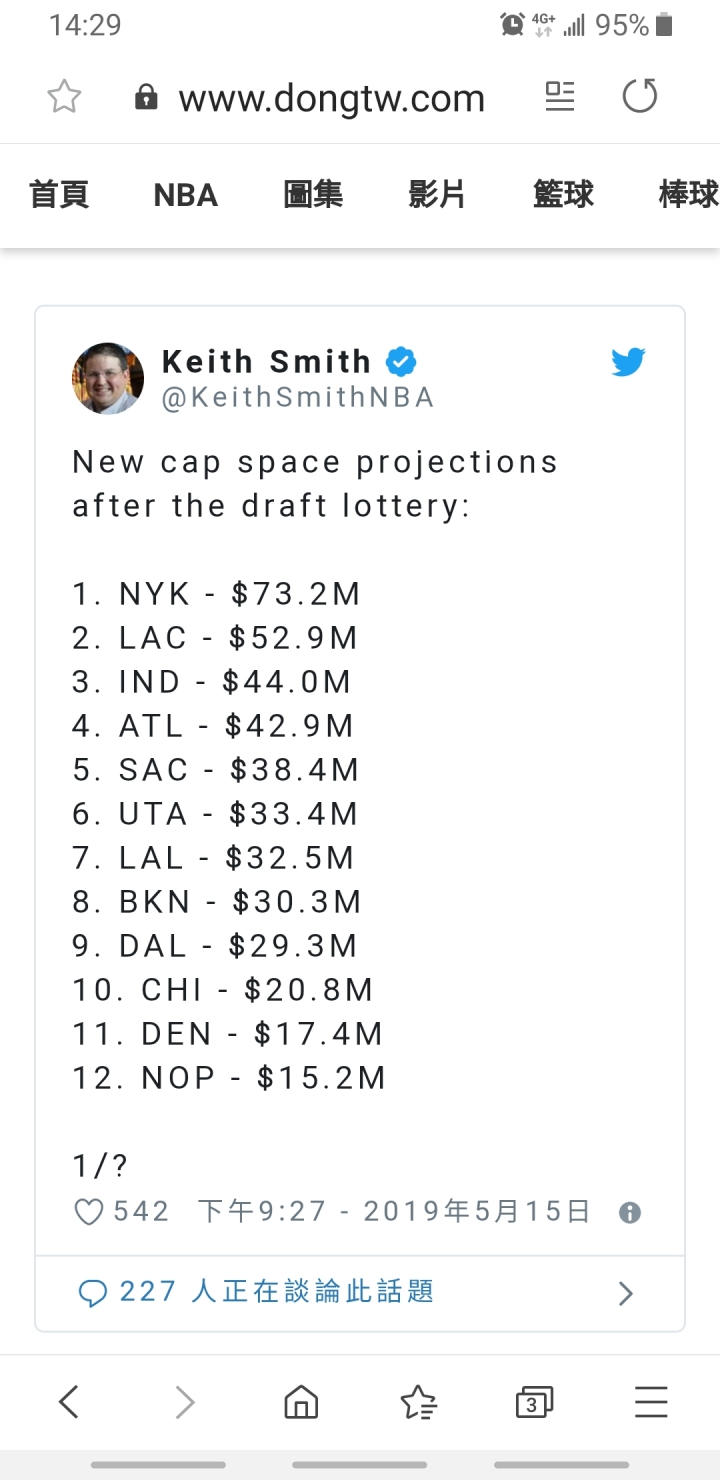720x1480 pixels.
Task: Open the bookmarks list star icon
Action: 418,1402
